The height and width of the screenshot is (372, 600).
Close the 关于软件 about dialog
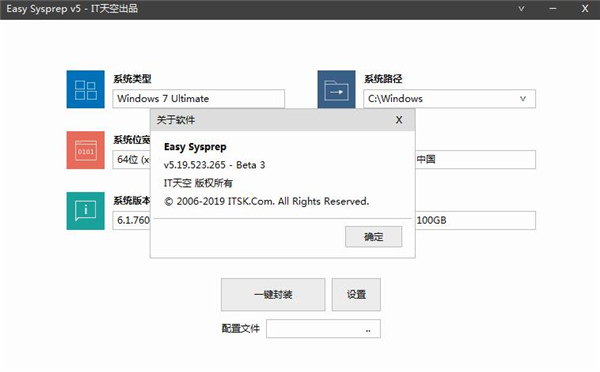coord(399,120)
